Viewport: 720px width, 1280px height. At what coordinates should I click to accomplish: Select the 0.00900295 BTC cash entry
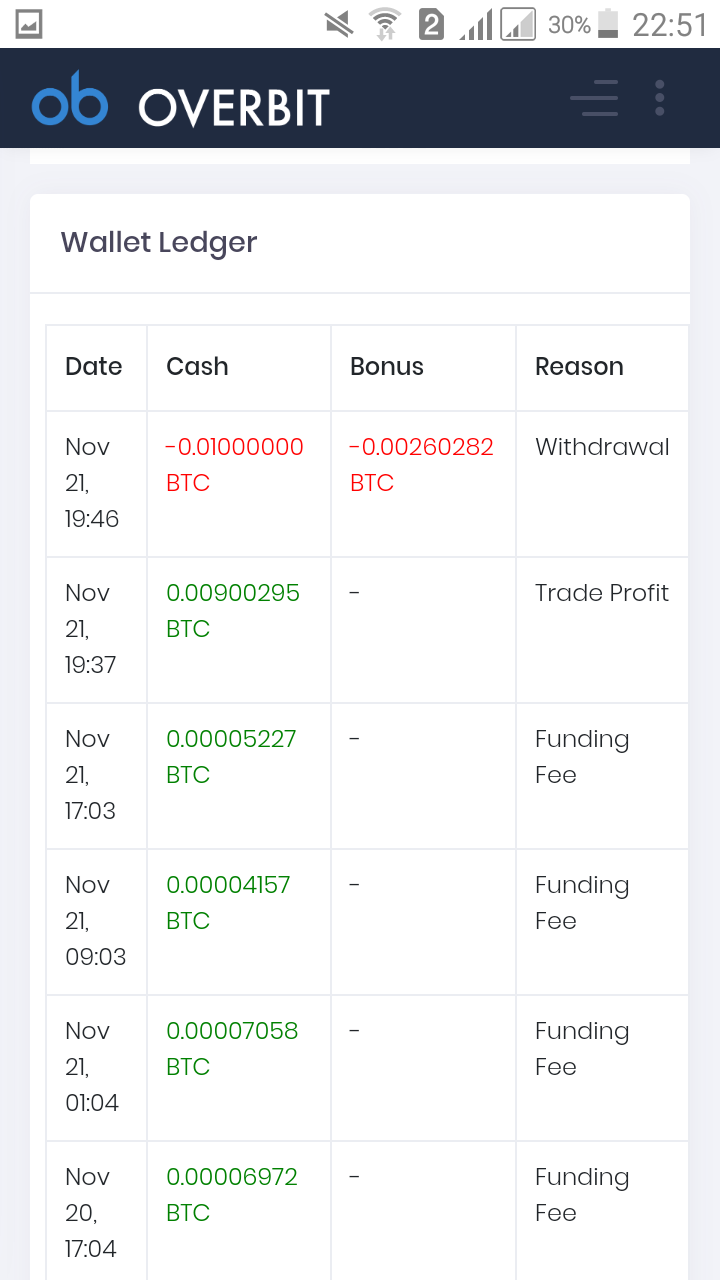[x=233, y=611]
